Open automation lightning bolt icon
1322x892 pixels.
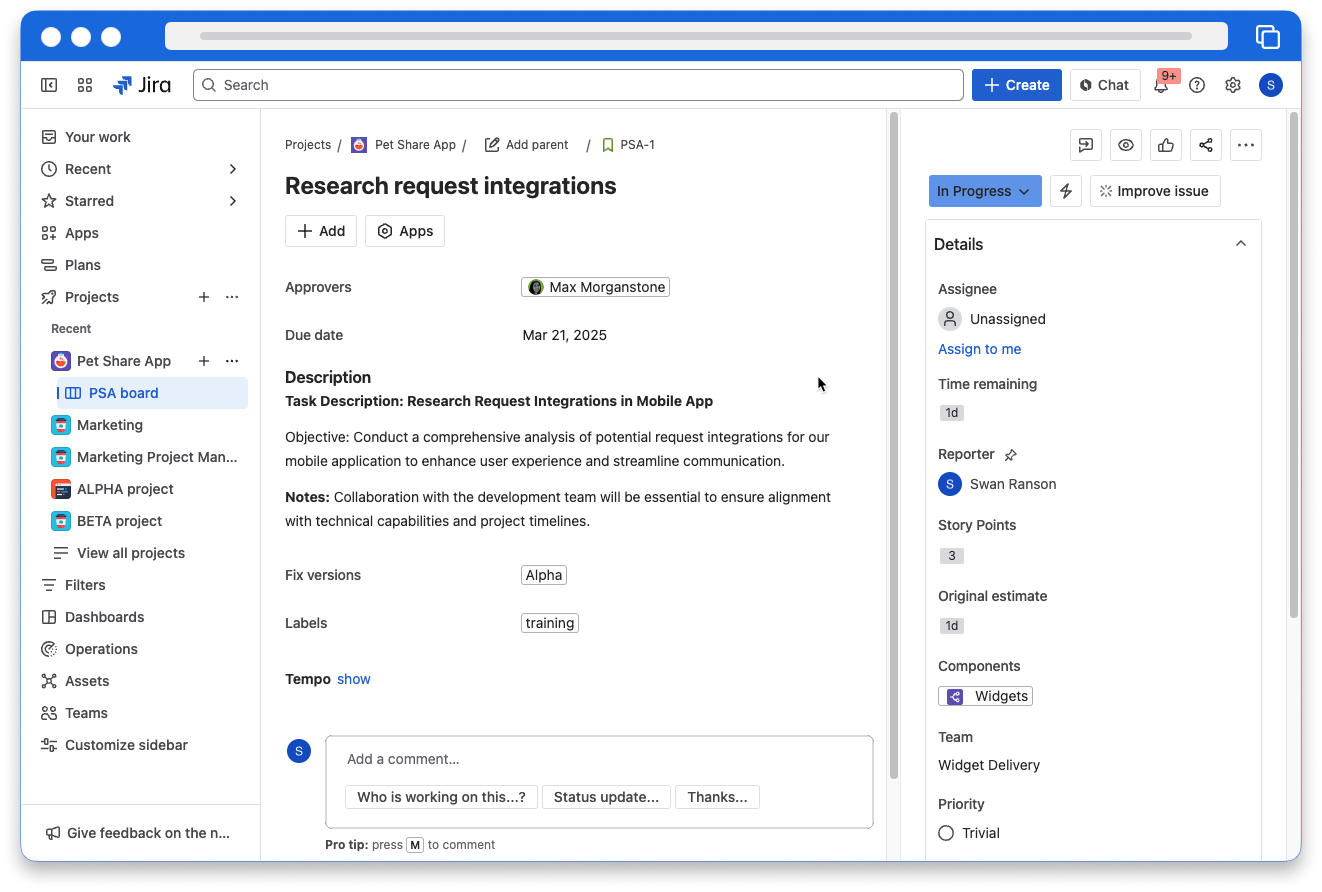click(x=1066, y=191)
